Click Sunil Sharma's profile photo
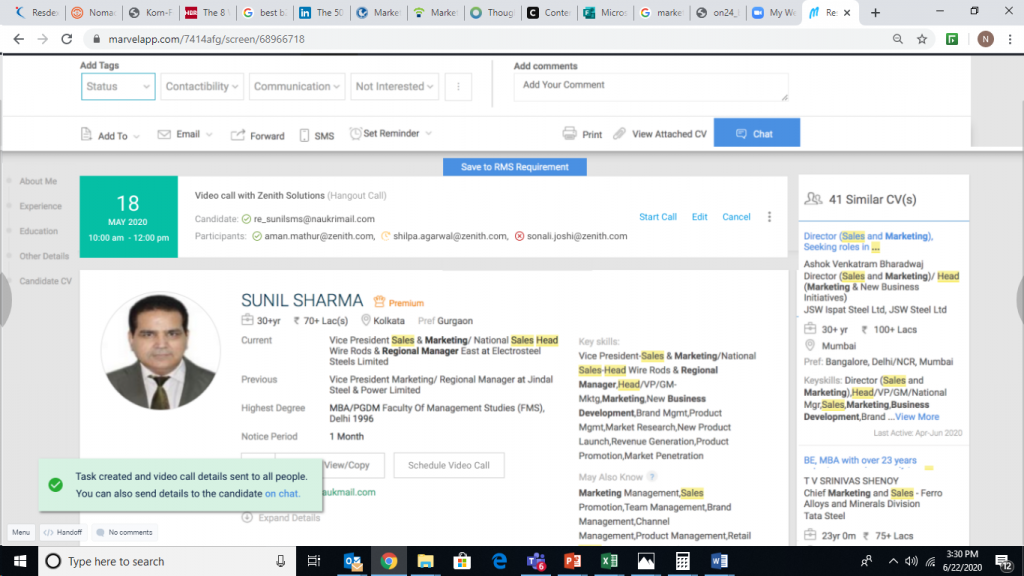The height and width of the screenshot is (576, 1024). click(x=160, y=351)
